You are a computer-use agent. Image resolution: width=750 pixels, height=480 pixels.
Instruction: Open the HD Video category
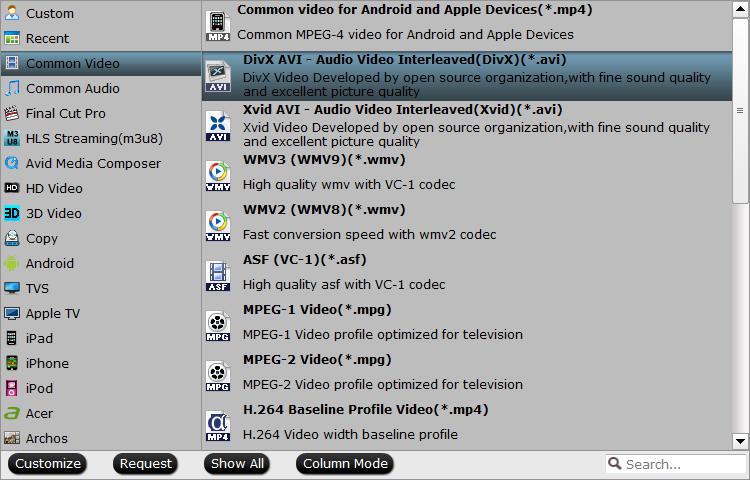tap(101, 188)
